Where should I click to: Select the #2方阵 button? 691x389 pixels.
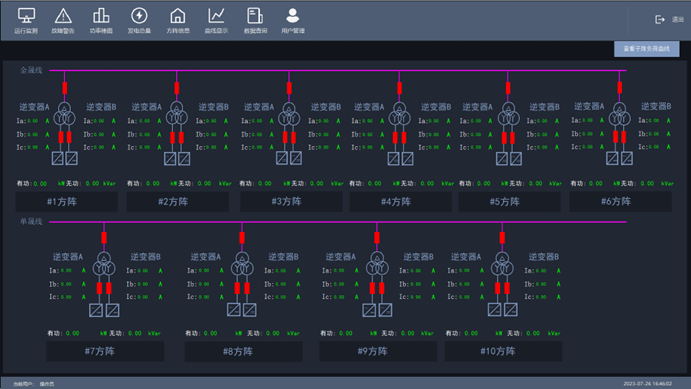(178, 202)
